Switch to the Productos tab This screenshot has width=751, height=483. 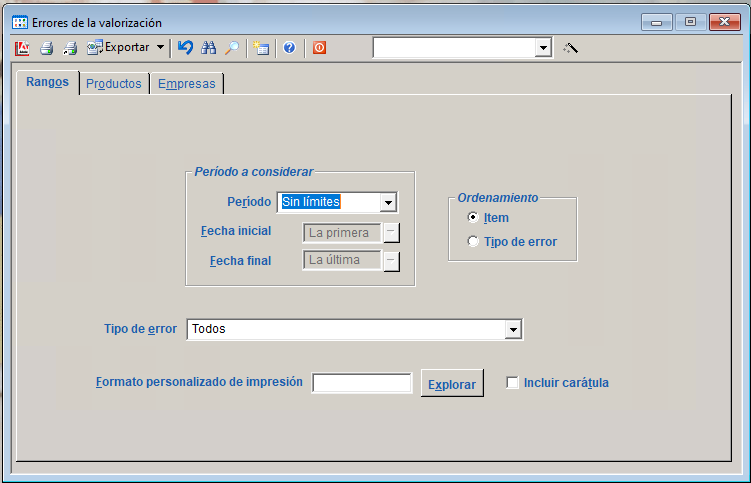pyautogui.click(x=114, y=84)
